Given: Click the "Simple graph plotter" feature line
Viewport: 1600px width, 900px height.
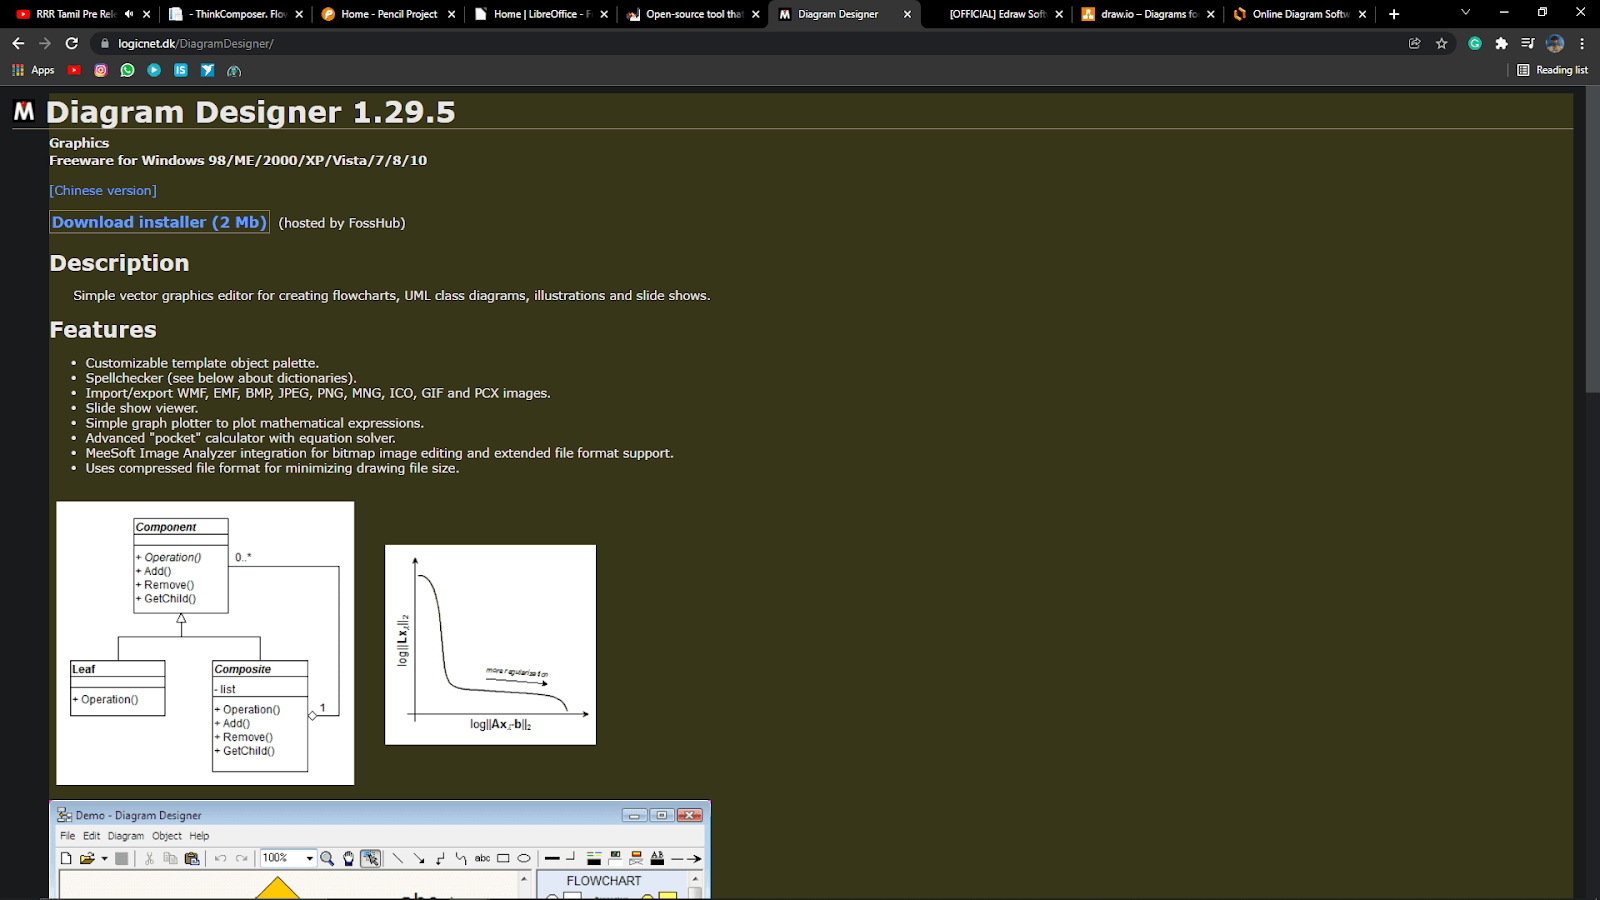Looking at the screenshot, I should coord(255,423).
